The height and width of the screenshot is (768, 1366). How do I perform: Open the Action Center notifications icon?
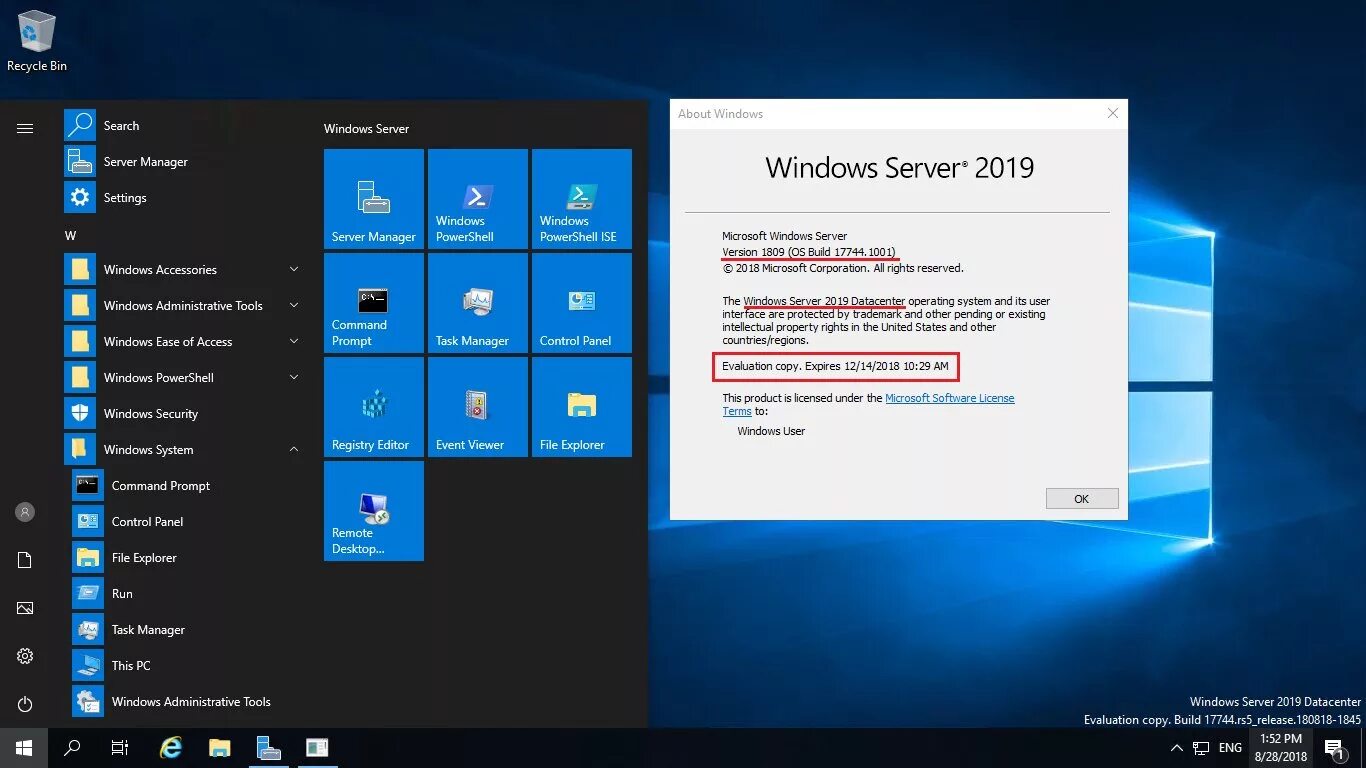1333,748
